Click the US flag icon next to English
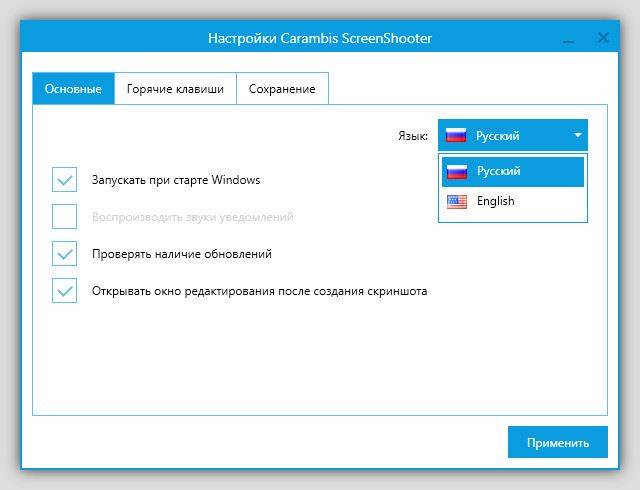The image size is (640, 490). pyautogui.click(x=457, y=202)
